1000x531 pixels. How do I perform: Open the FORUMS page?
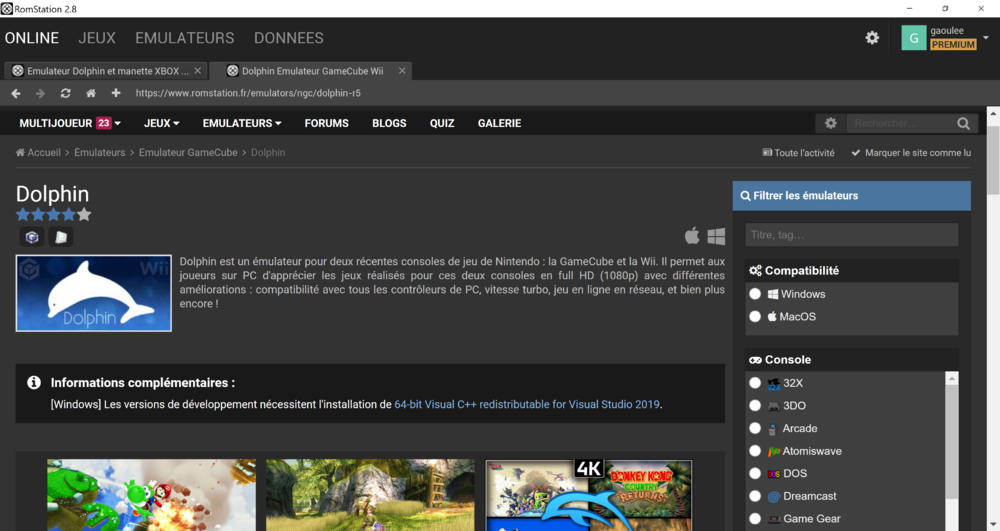pyautogui.click(x=327, y=123)
